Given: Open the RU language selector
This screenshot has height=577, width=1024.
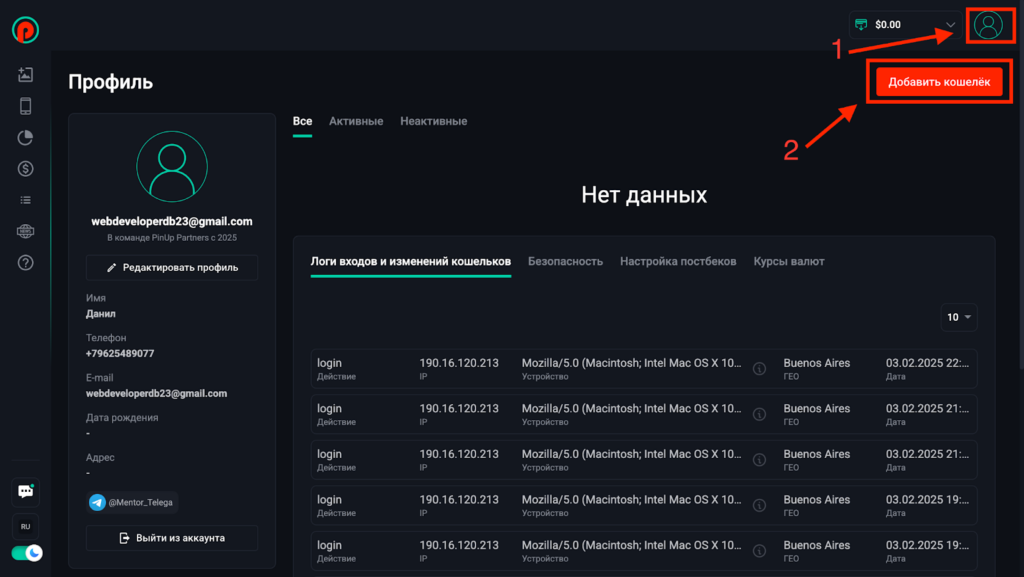Looking at the screenshot, I should (x=25, y=527).
